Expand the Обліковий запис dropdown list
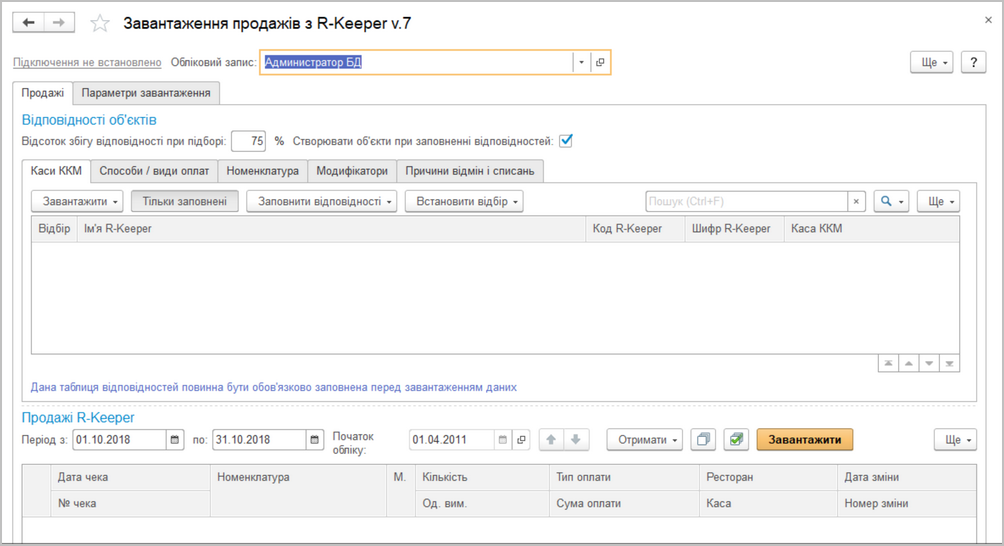 click(x=580, y=62)
